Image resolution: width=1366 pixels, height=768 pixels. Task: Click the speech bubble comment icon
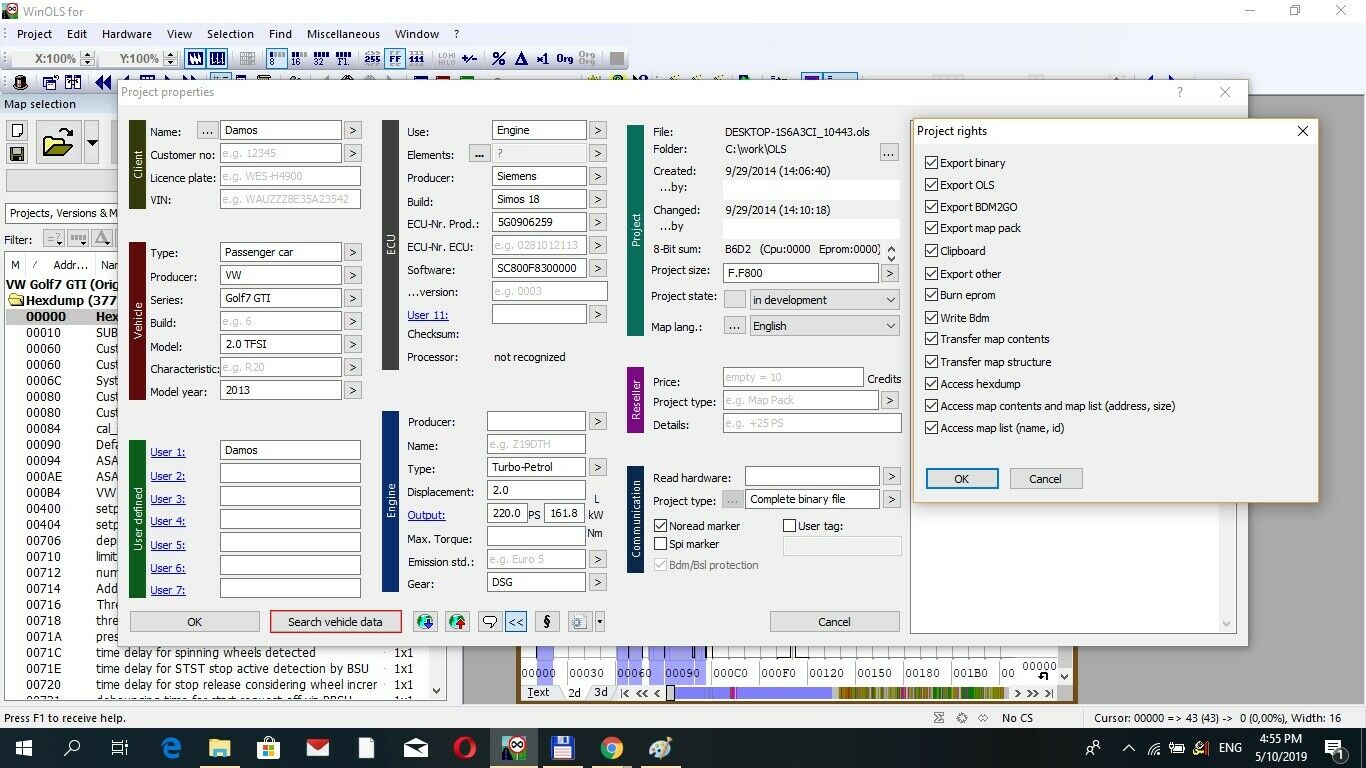(490, 622)
